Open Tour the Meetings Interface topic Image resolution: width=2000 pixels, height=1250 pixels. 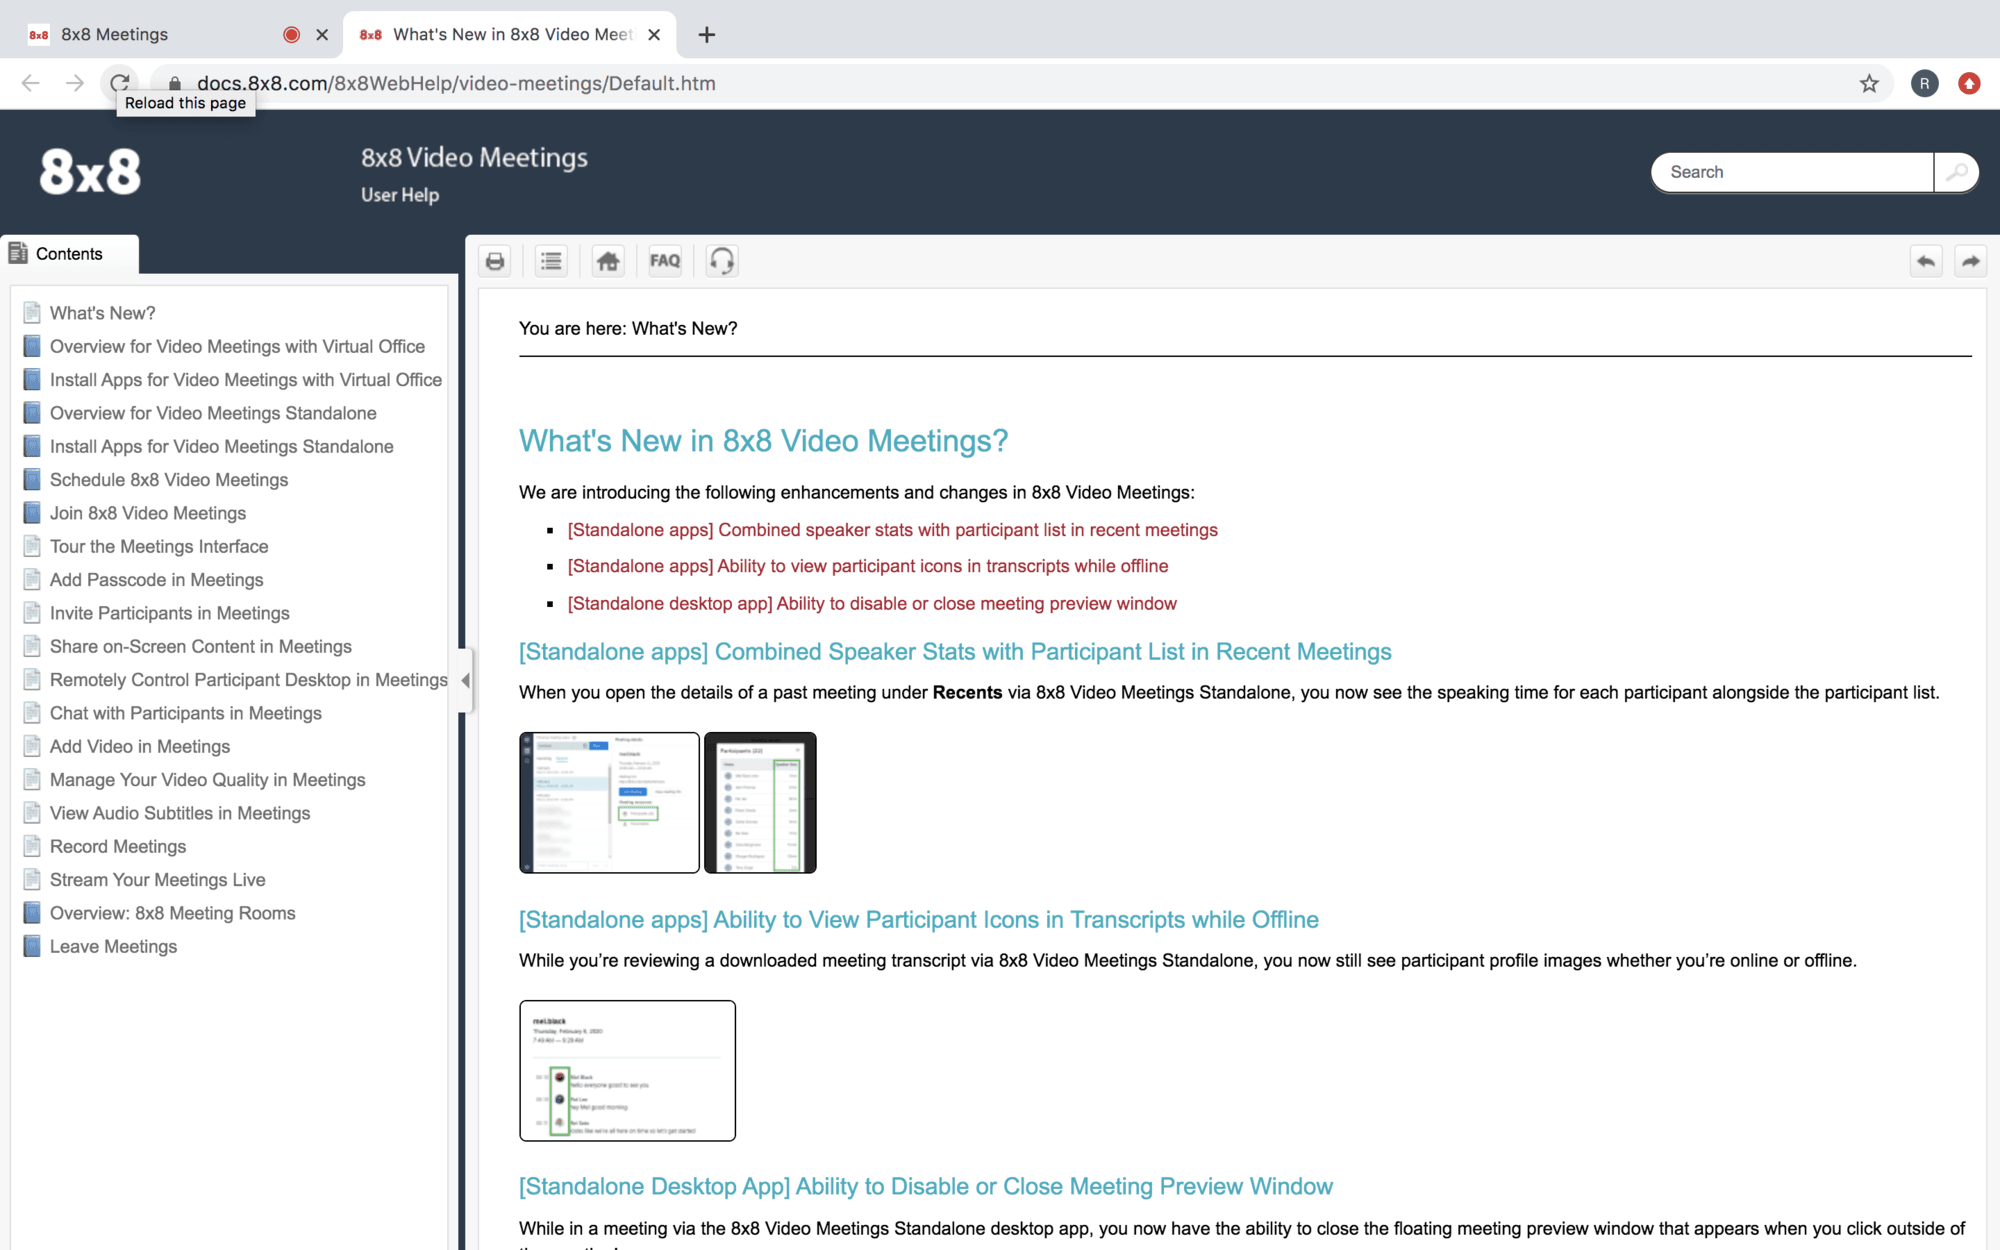[159, 546]
